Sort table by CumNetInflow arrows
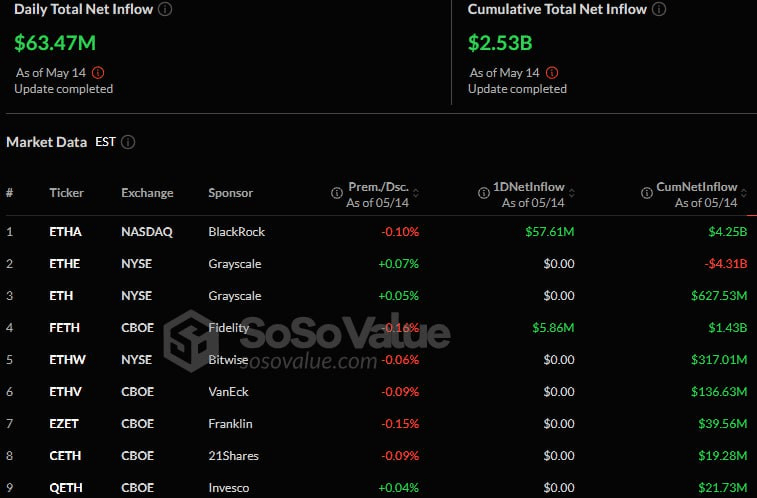This screenshot has height=498, width=757. (744, 193)
